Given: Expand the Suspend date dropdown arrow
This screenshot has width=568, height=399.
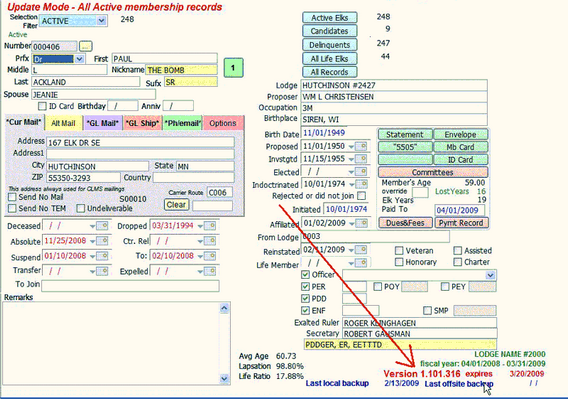Looking at the screenshot, I should coord(92,257).
